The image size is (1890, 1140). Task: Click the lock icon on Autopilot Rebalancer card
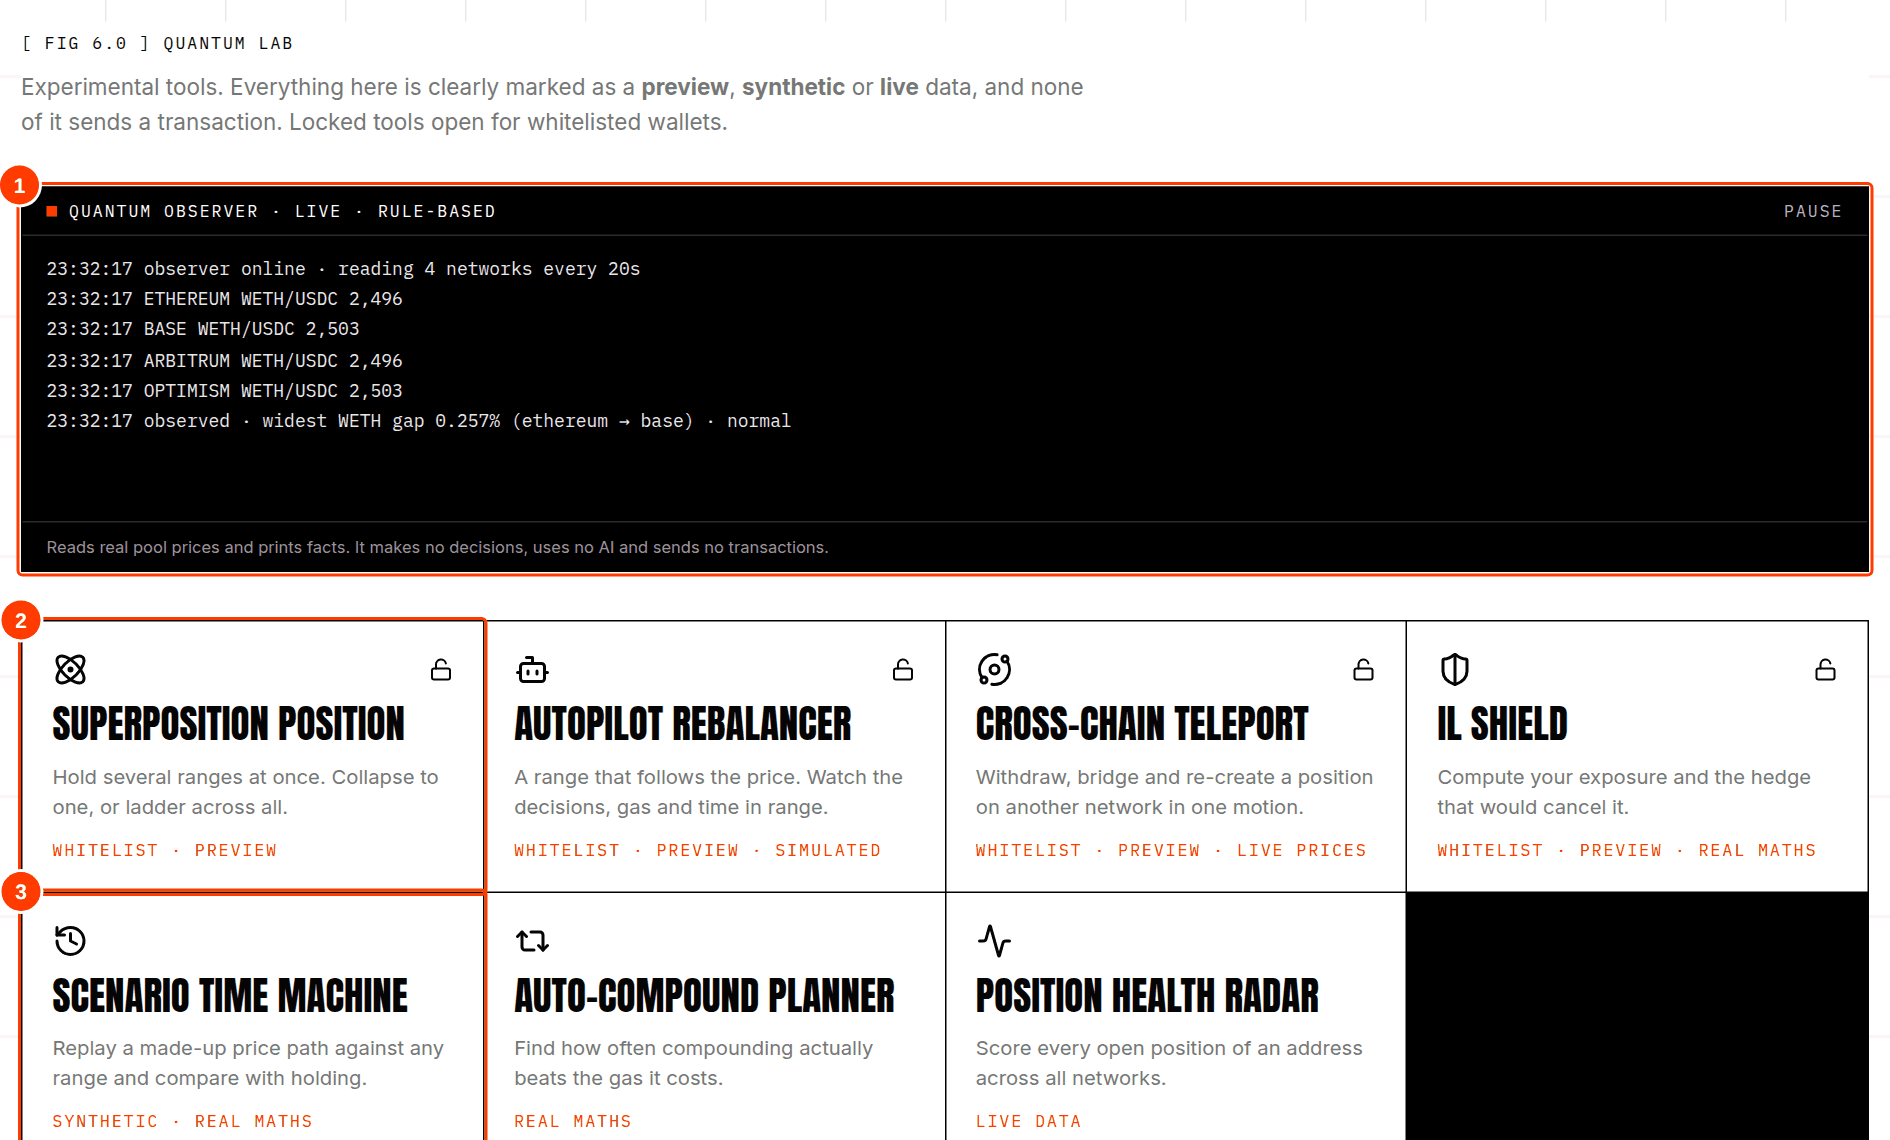[903, 670]
